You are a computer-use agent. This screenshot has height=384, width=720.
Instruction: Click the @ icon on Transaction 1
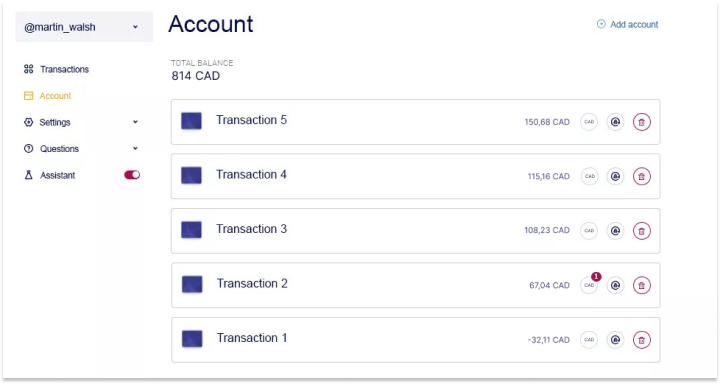615,340
